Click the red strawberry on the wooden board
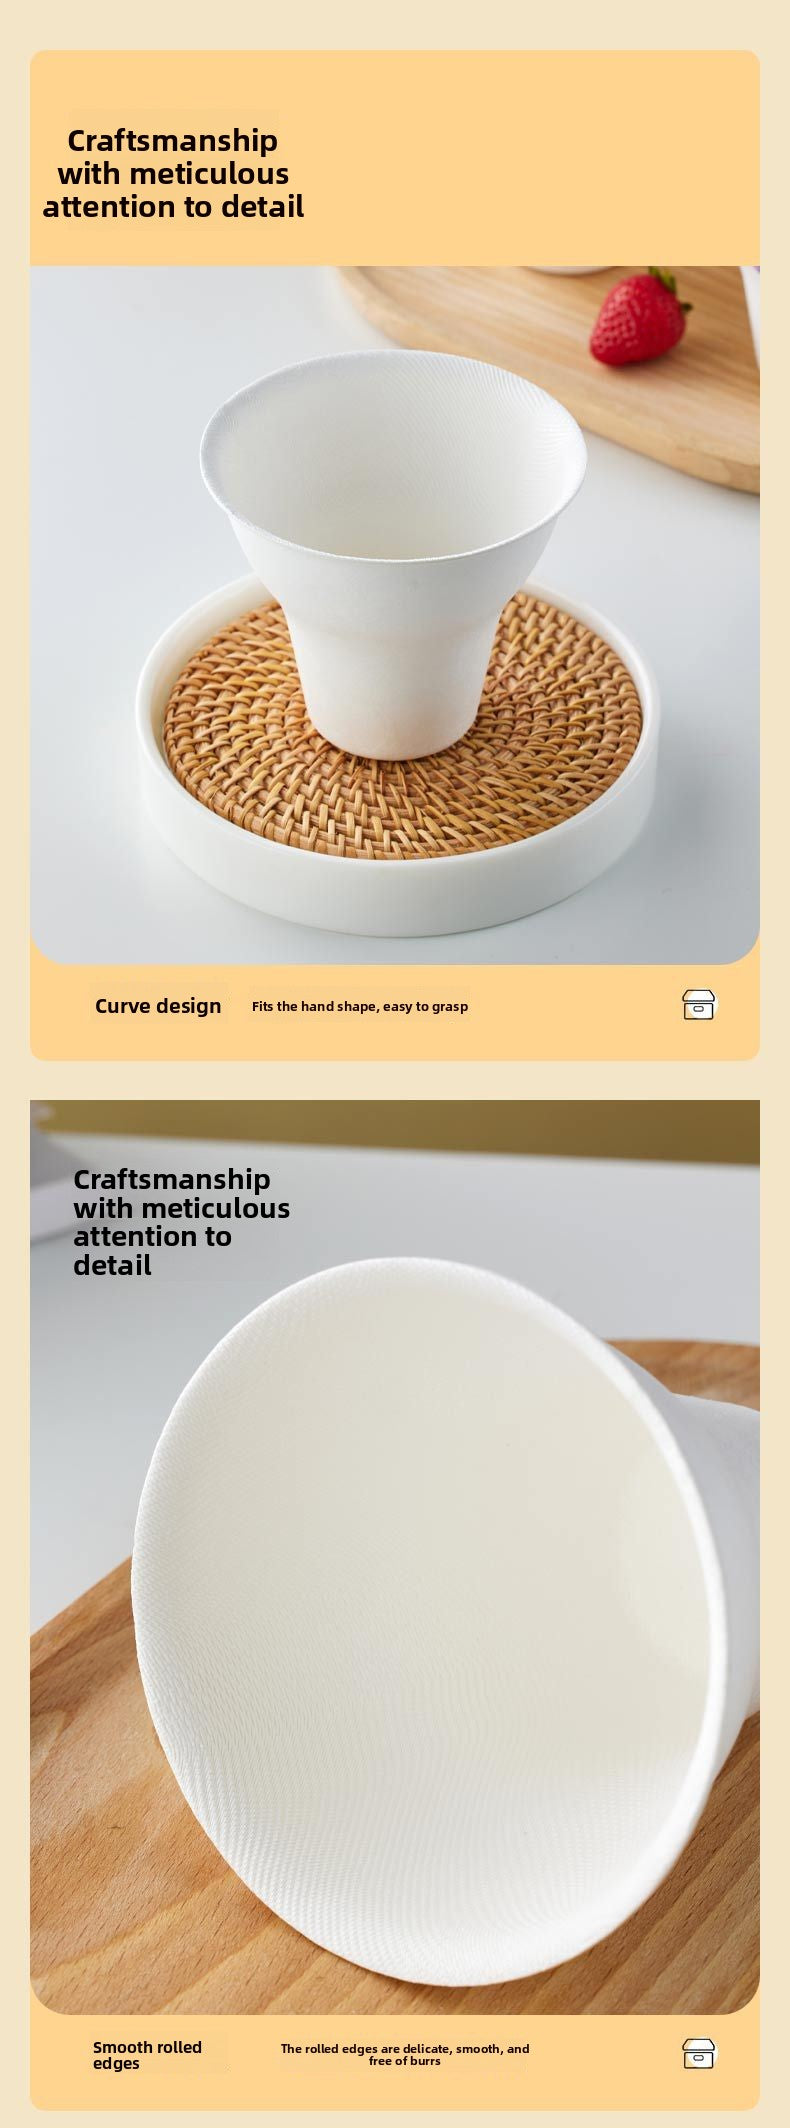Screen dimensions: 790x2128 click(639, 318)
